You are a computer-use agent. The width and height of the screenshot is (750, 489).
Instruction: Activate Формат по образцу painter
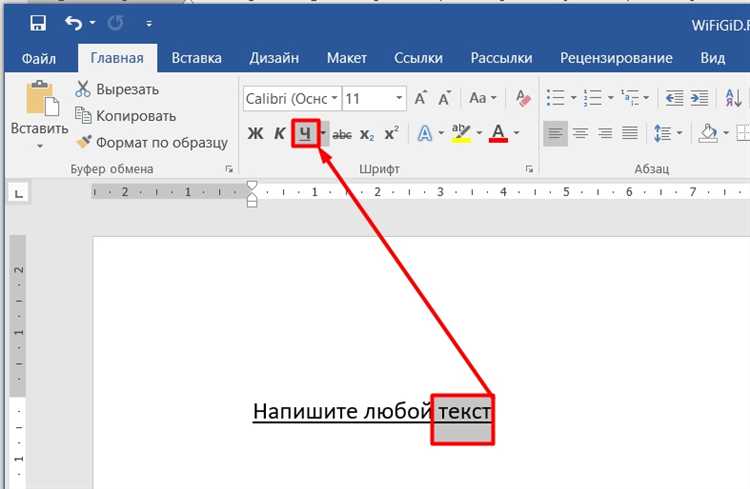pyautogui.click(x=152, y=143)
